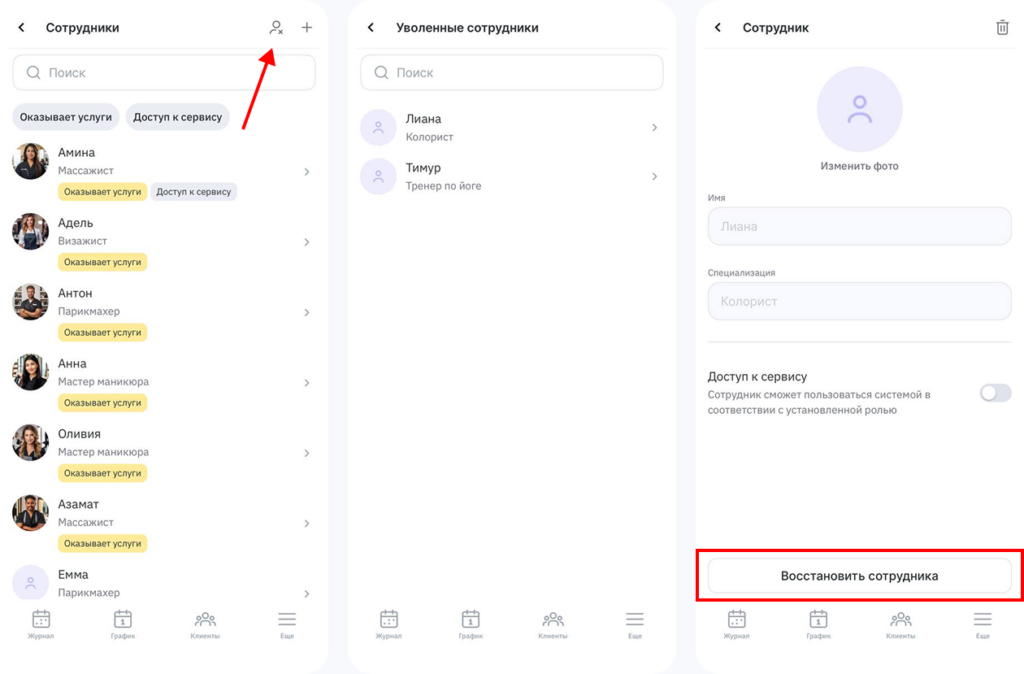Click the Специализация input field

(859, 301)
